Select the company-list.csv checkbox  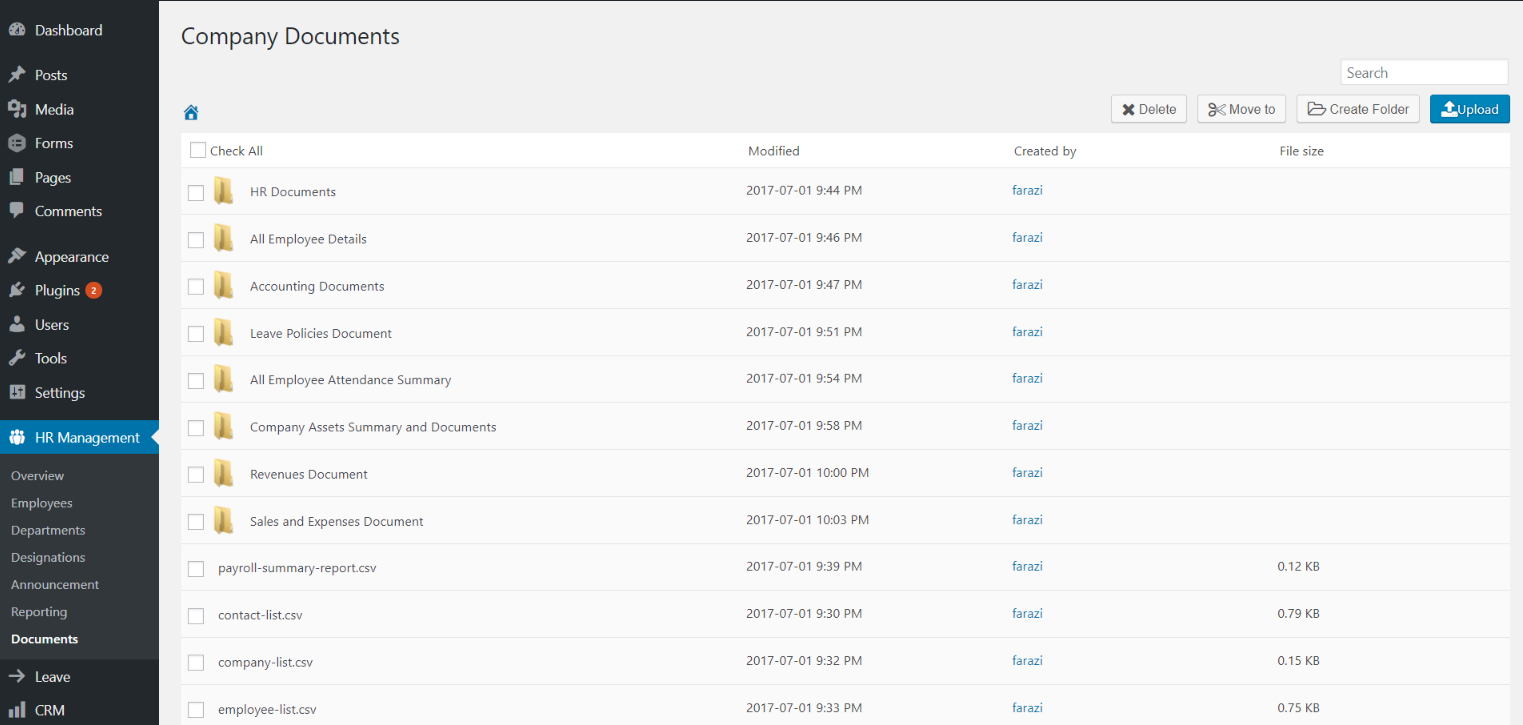pos(196,663)
